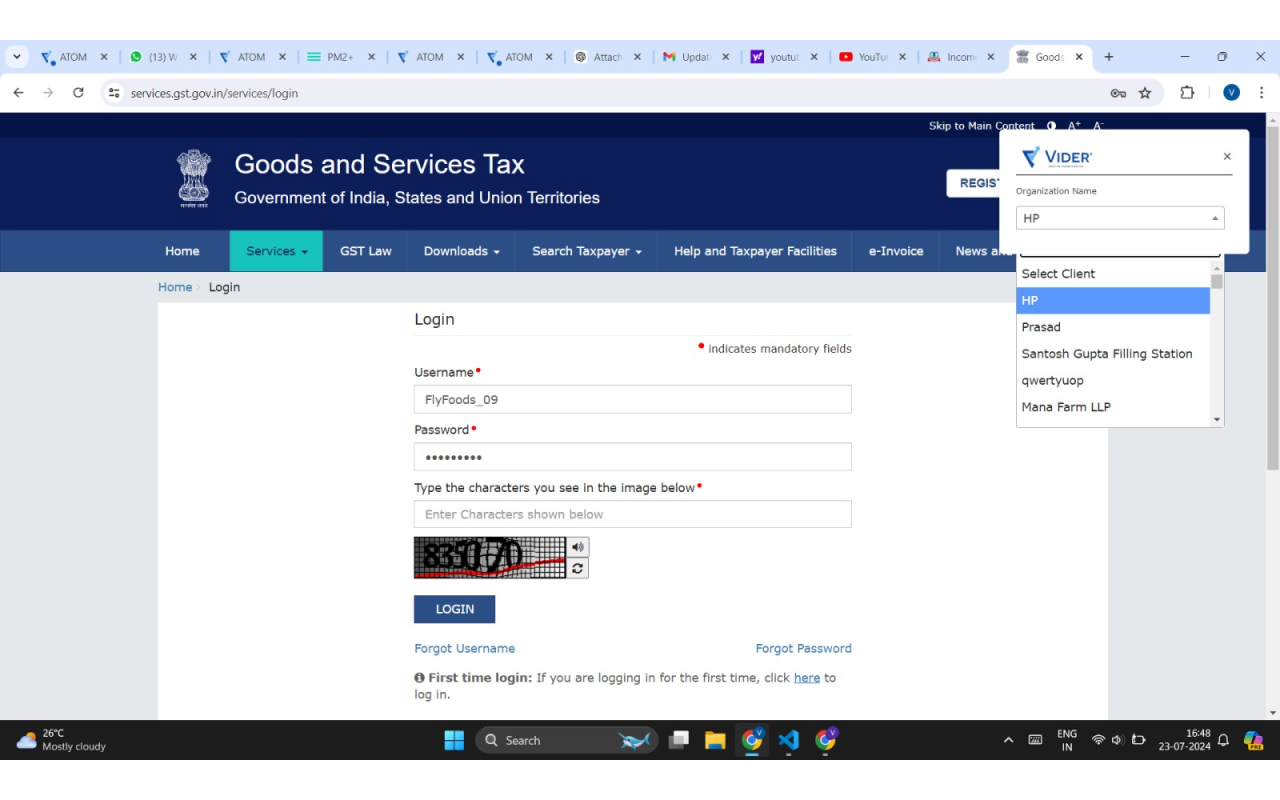The height and width of the screenshot is (800, 1280).
Task: Click the Forgot Username link
Action: click(x=465, y=648)
